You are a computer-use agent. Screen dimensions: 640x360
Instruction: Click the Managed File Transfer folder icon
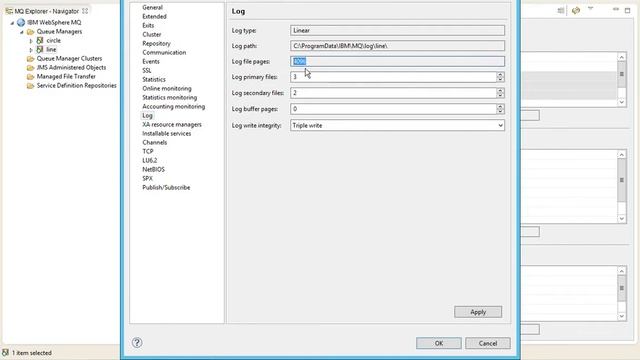(x=30, y=76)
